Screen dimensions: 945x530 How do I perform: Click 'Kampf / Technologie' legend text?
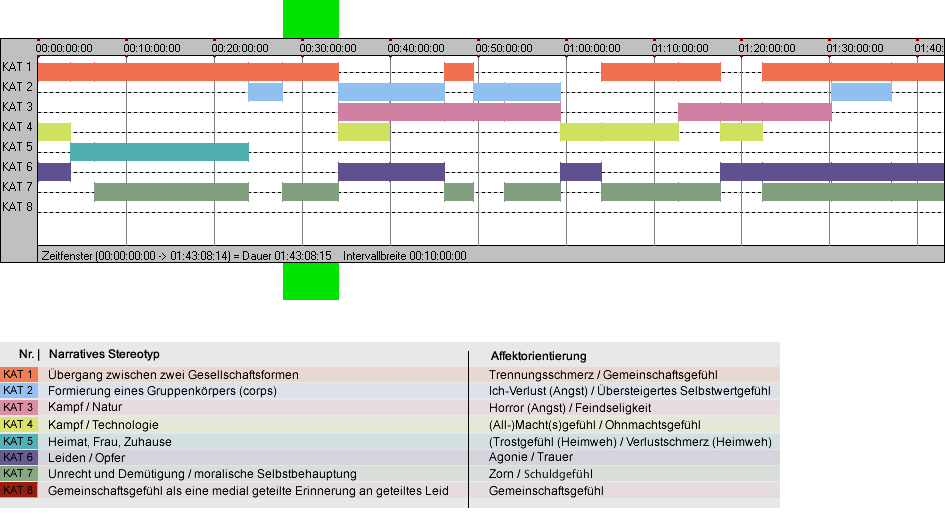pyautogui.click(x=104, y=424)
